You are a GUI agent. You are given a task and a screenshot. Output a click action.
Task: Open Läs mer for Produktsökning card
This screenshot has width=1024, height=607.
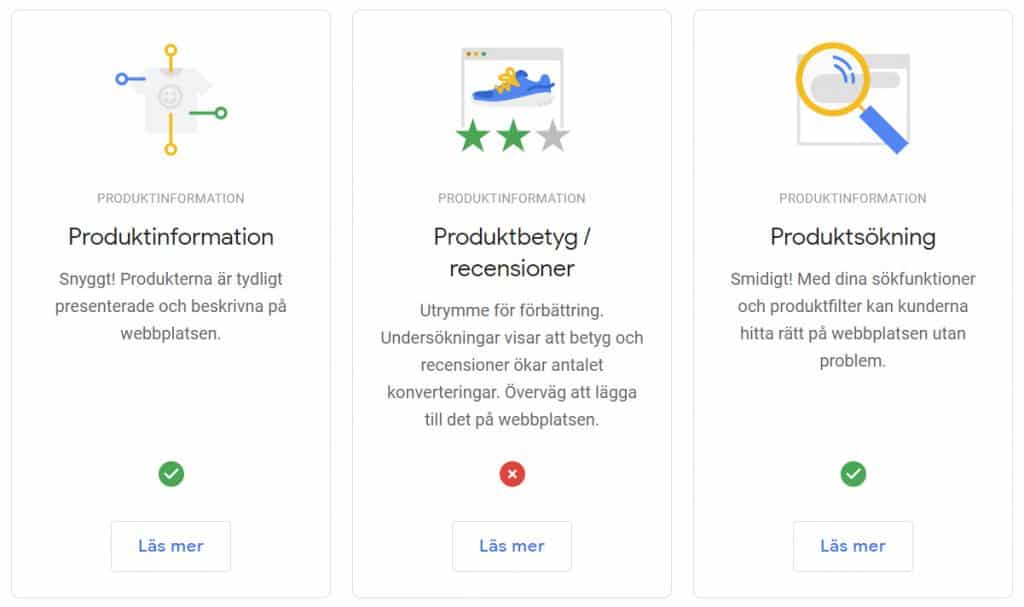tap(853, 546)
